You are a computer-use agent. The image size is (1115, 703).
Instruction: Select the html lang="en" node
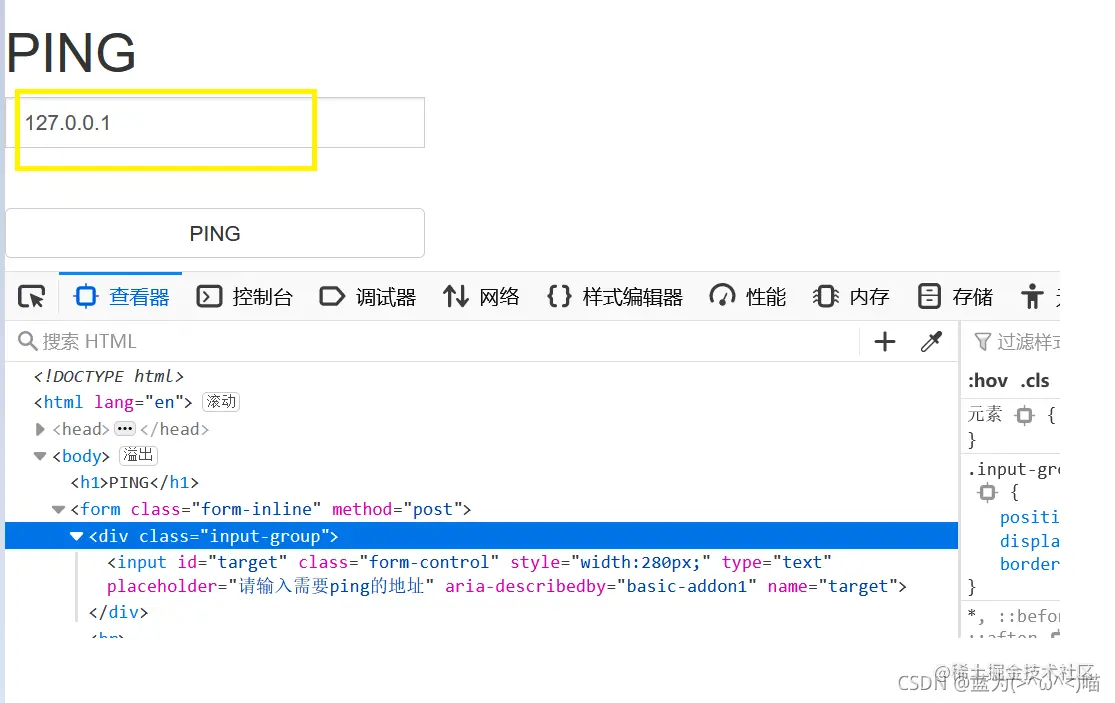pyautogui.click(x=113, y=402)
